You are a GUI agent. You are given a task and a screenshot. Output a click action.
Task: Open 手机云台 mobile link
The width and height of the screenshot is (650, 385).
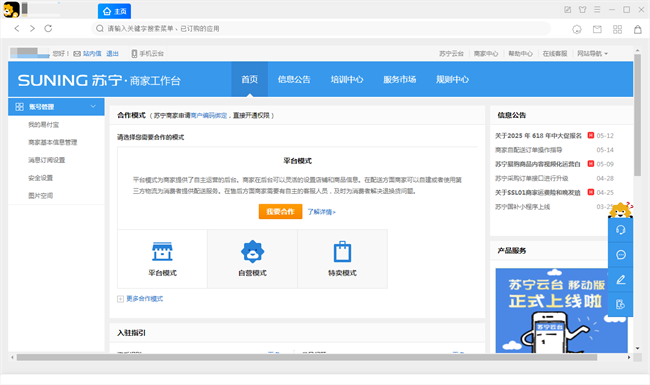(151, 53)
